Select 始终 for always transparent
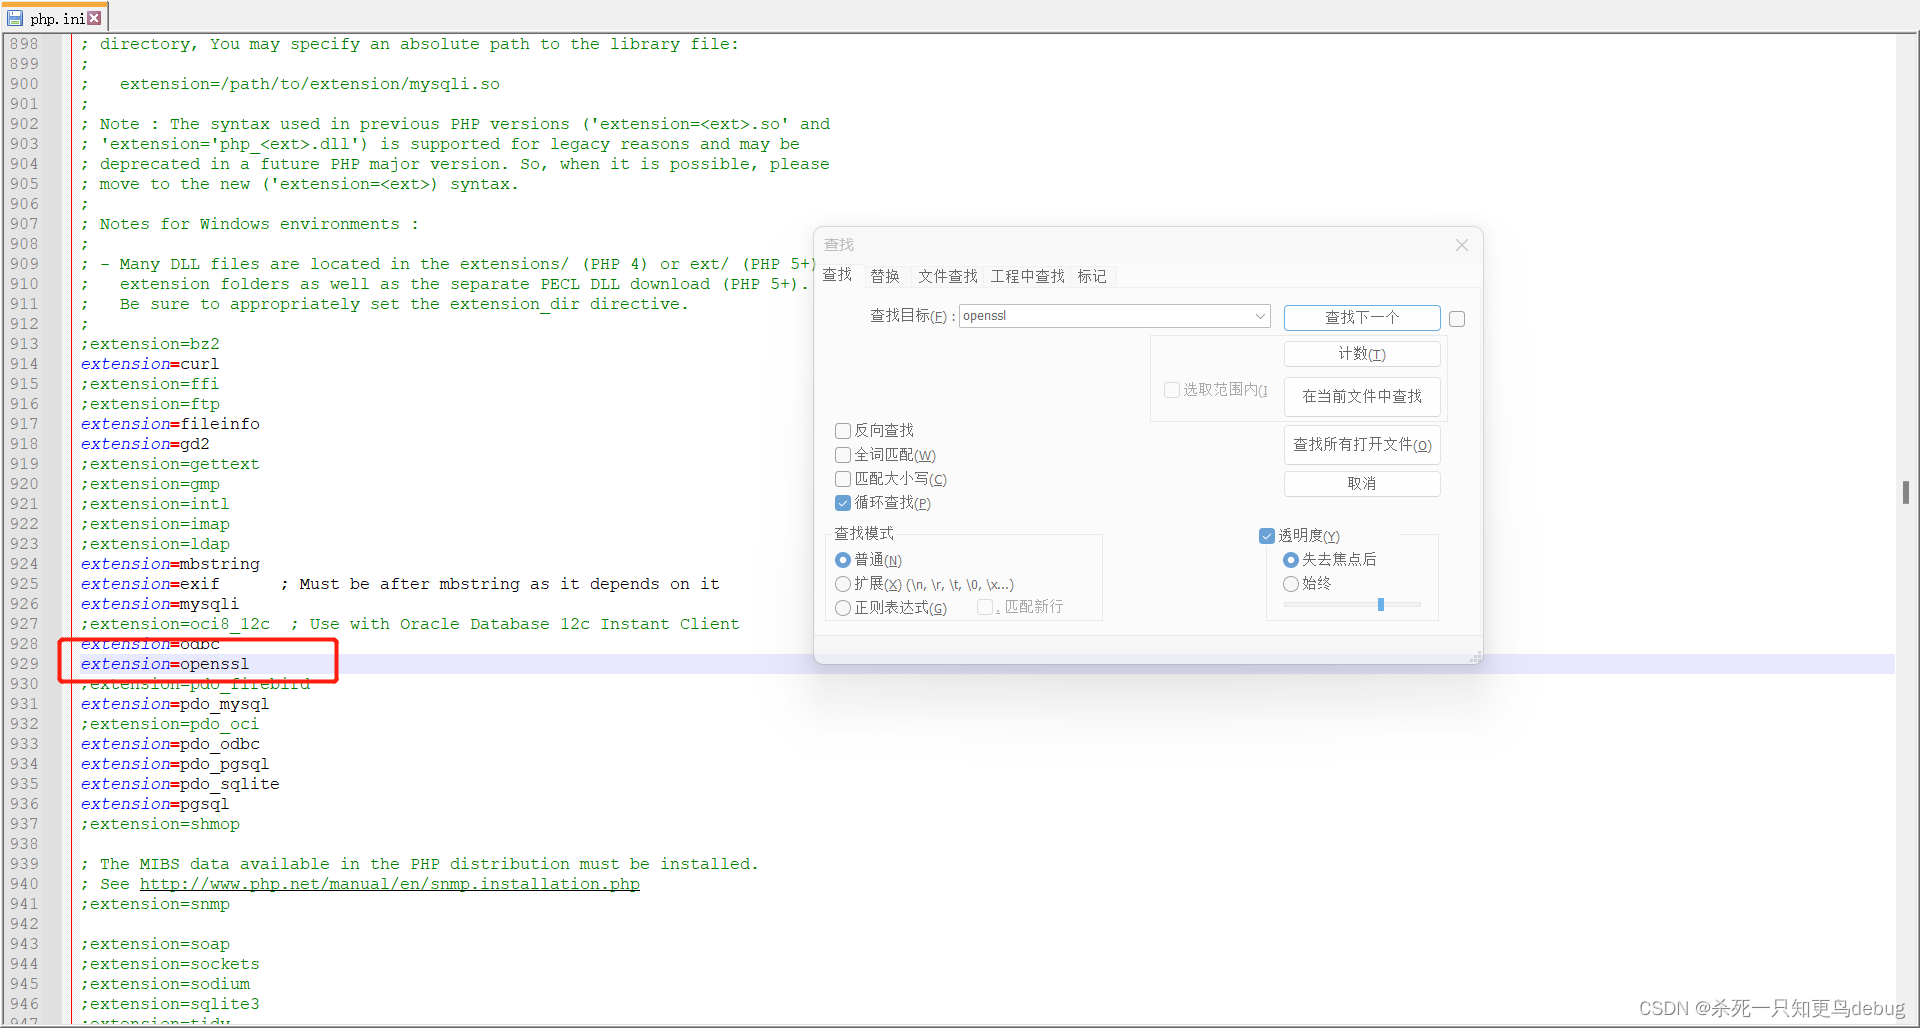 [x=1290, y=583]
